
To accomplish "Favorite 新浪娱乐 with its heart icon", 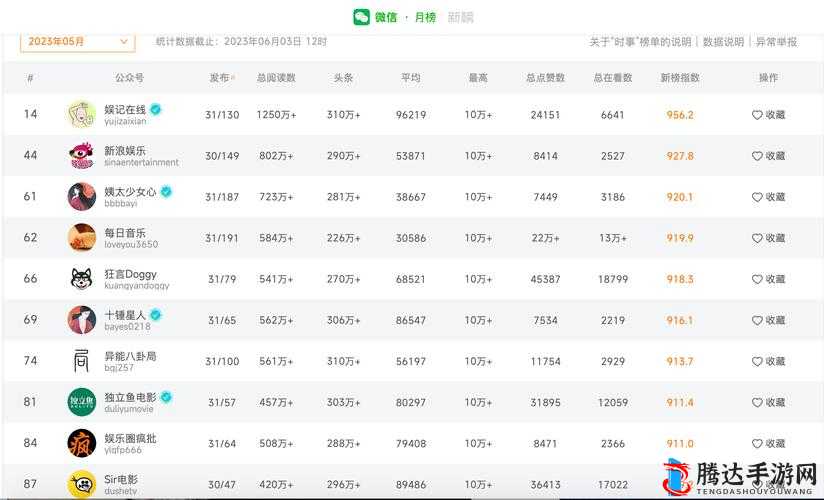I will 757,156.
